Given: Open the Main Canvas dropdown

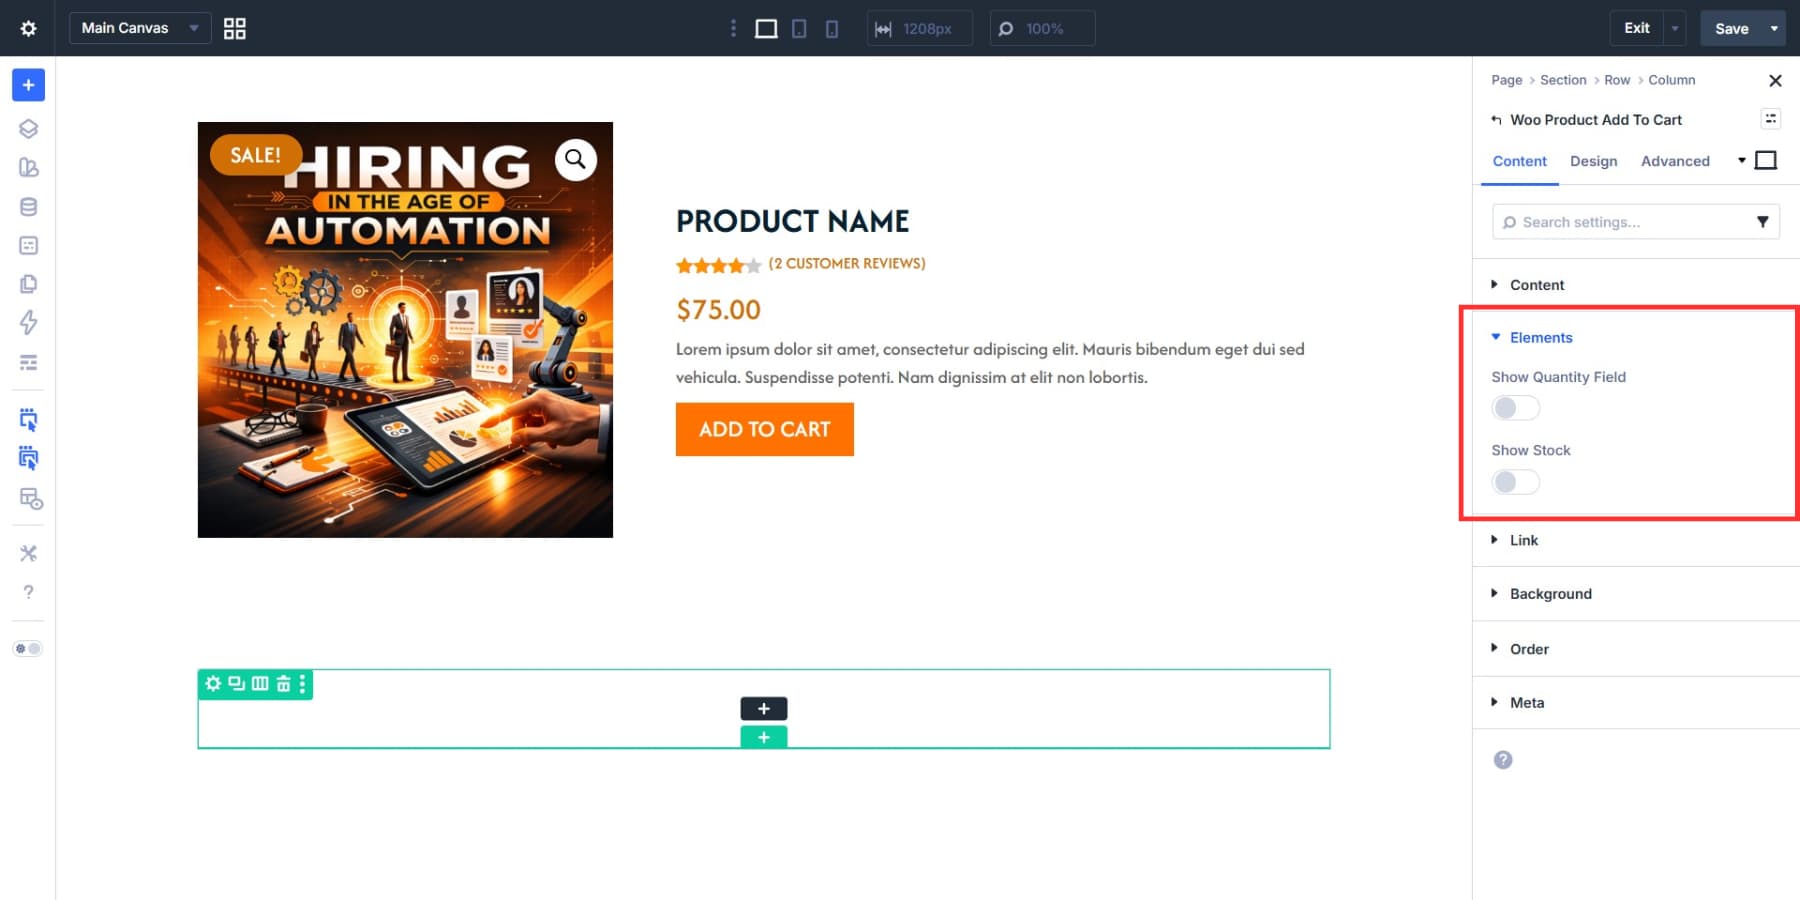Looking at the screenshot, I should (x=138, y=28).
